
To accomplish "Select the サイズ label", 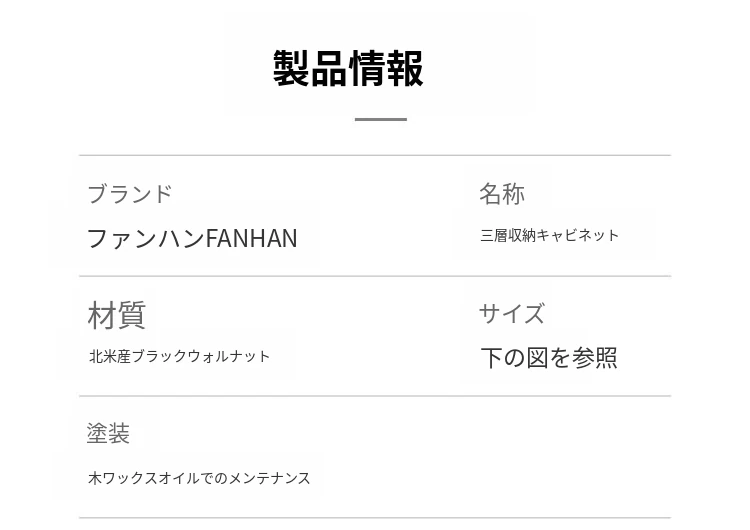I will [511, 313].
